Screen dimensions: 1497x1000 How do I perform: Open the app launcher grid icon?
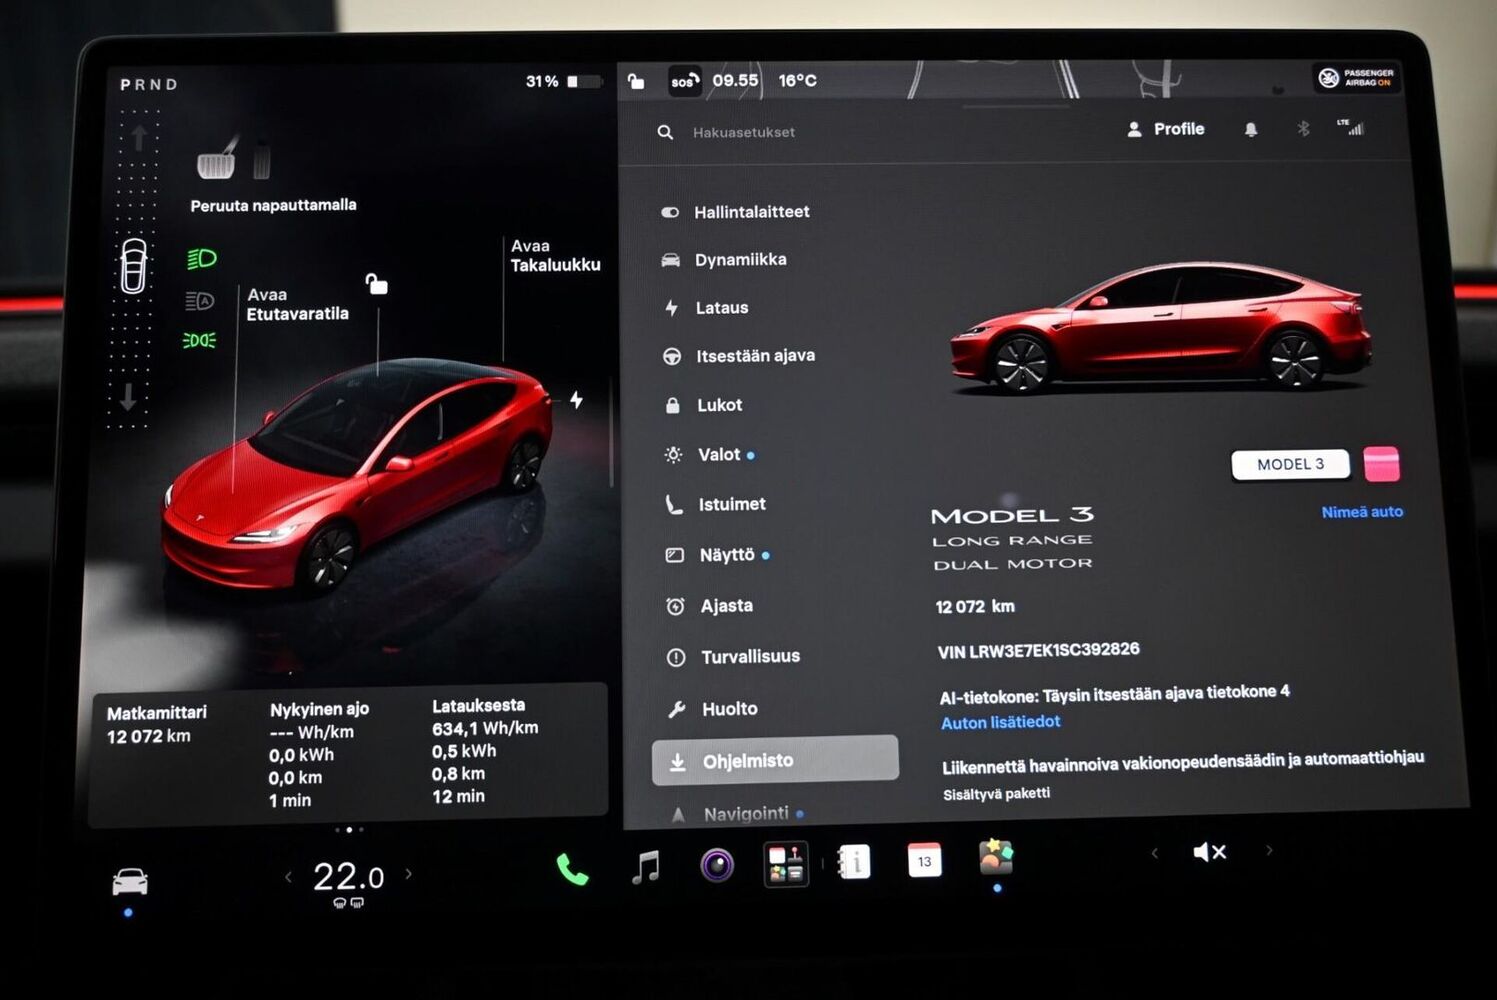click(786, 864)
